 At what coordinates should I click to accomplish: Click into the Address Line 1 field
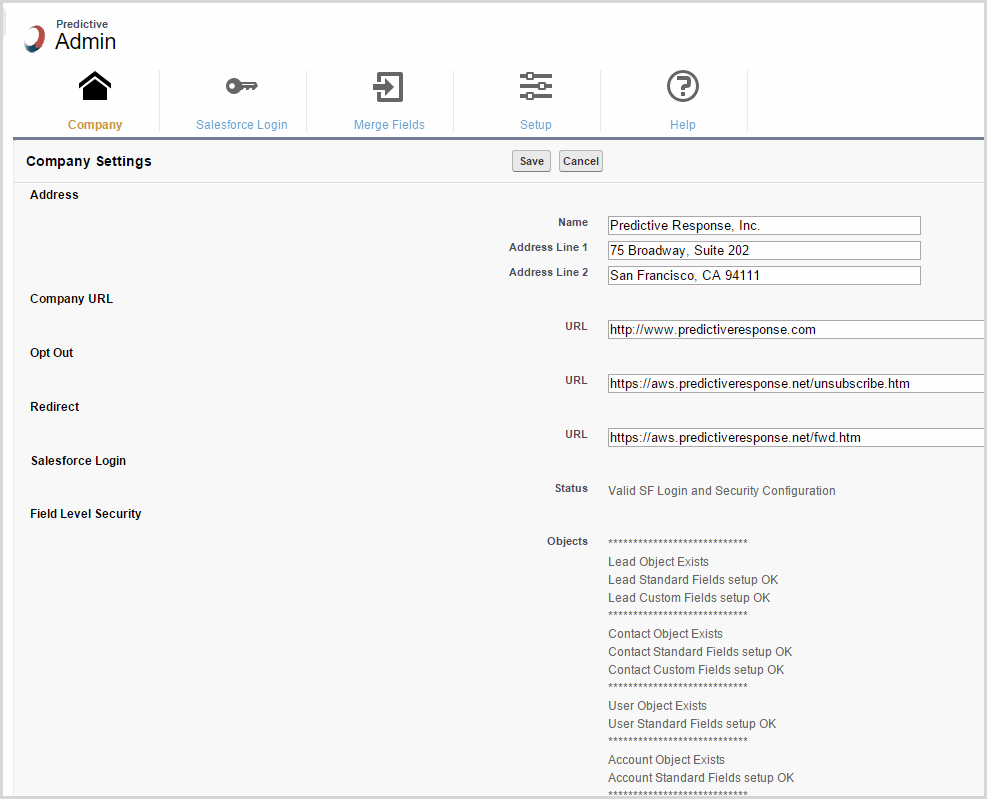coord(764,251)
